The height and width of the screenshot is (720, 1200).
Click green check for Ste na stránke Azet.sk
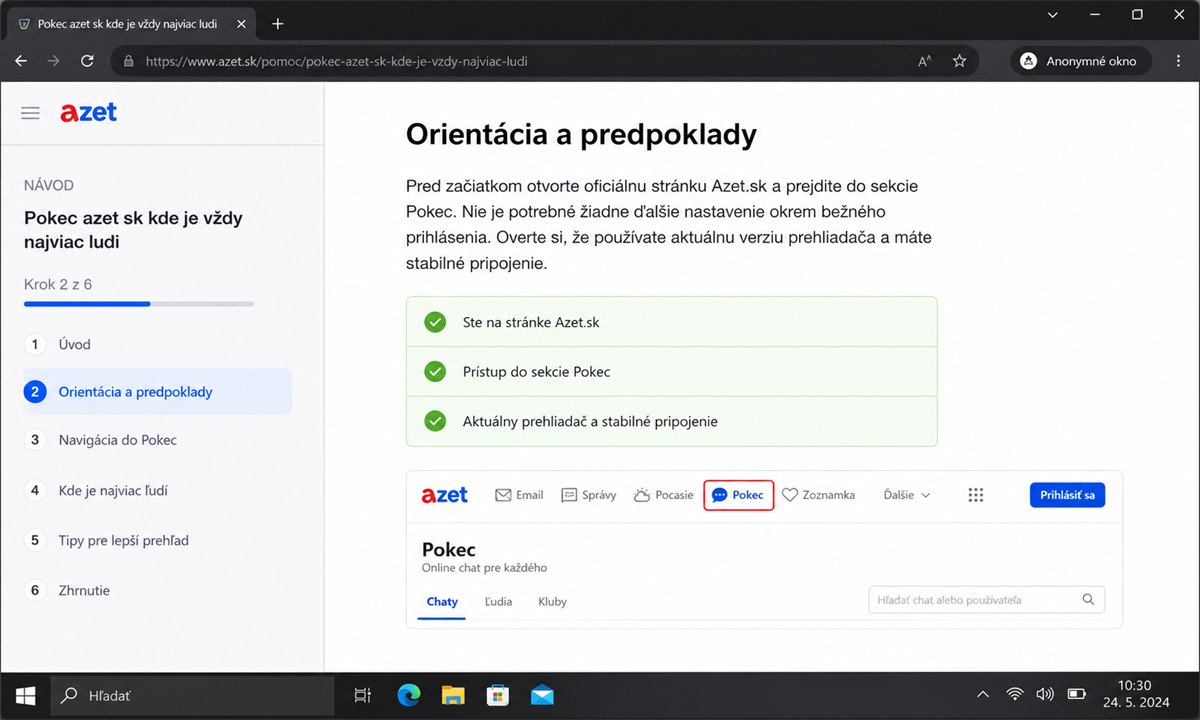(x=435, y=322)
